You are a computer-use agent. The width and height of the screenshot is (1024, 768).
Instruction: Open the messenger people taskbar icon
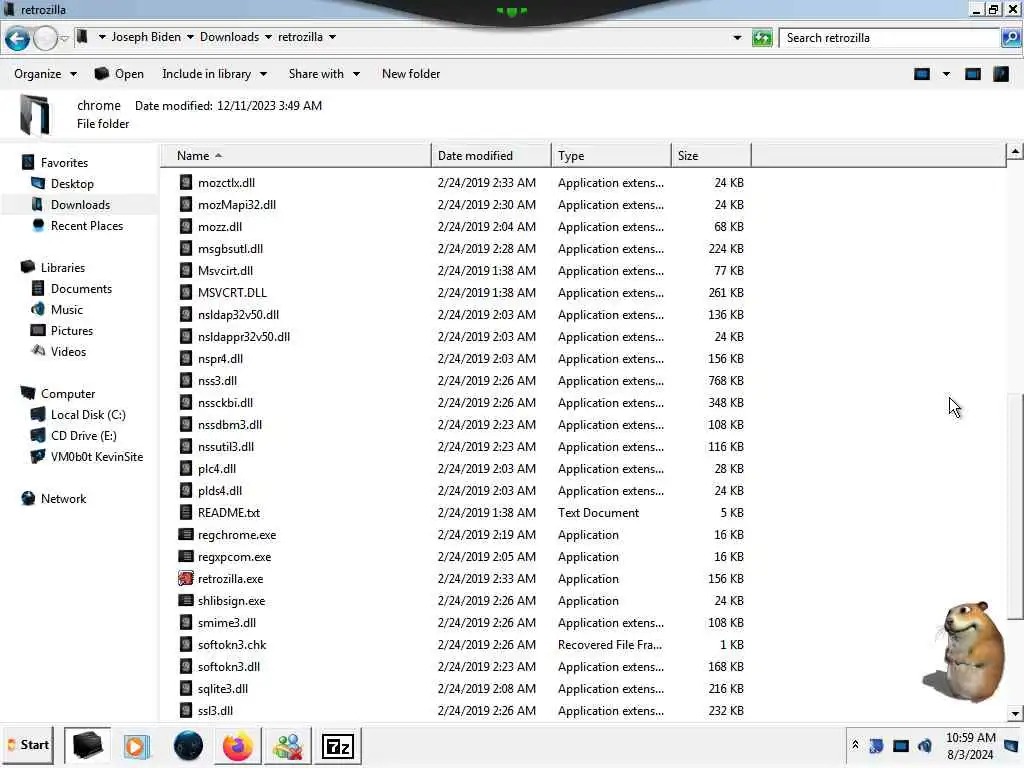[x=288, y=746]
